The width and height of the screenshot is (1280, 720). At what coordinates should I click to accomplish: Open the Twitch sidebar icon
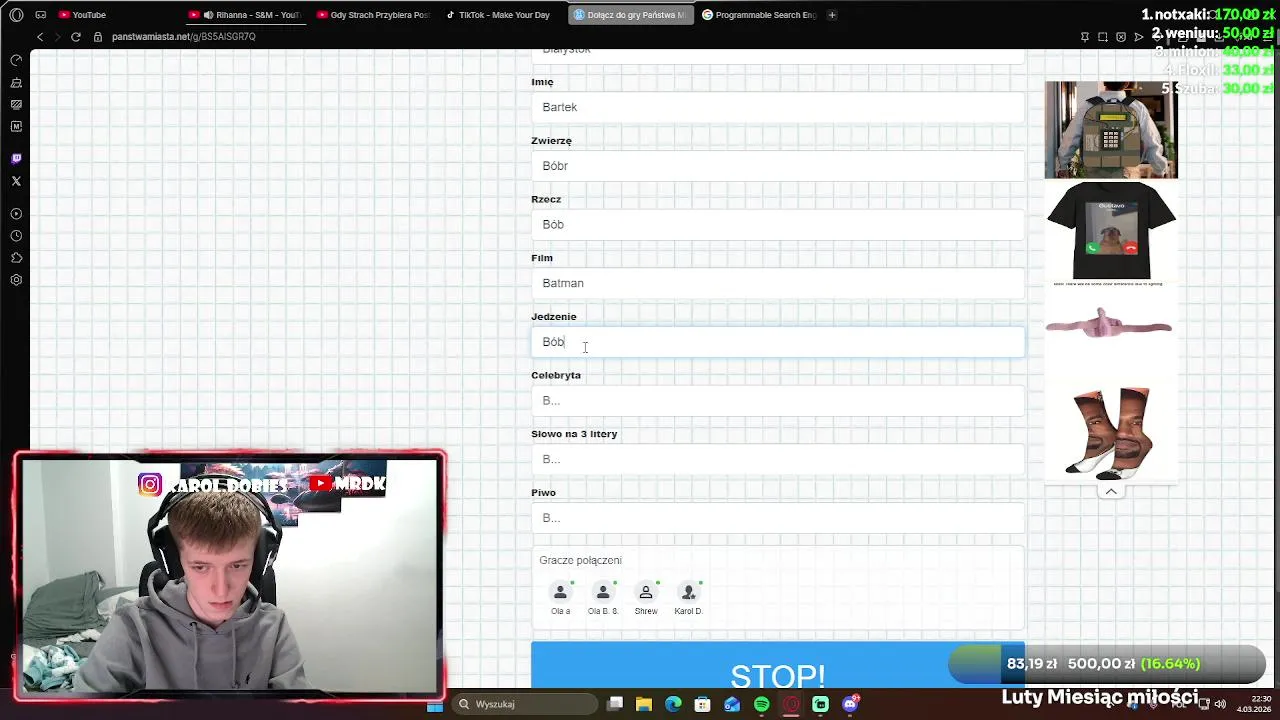click(16, 158)
